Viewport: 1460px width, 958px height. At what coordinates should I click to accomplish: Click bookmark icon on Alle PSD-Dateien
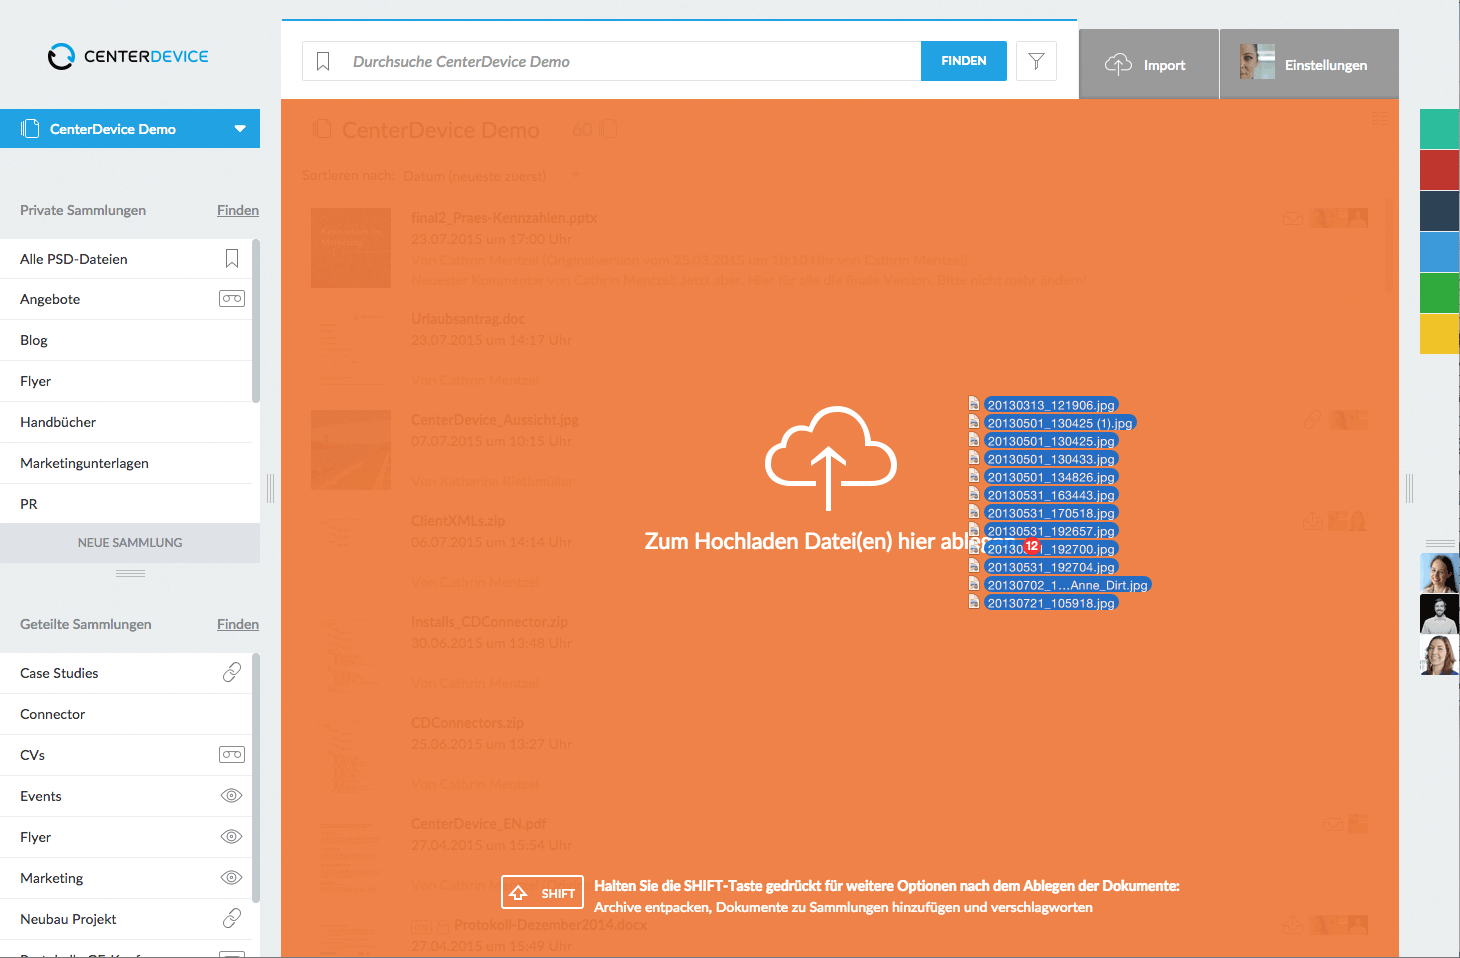click(x=232, y=259)
